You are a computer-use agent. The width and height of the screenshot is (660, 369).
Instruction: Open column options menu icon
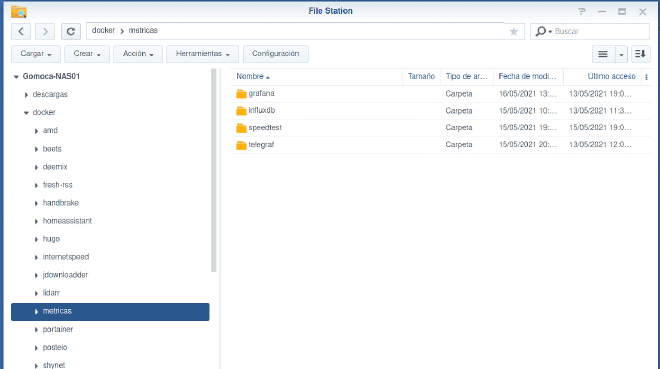pos(646,77)
